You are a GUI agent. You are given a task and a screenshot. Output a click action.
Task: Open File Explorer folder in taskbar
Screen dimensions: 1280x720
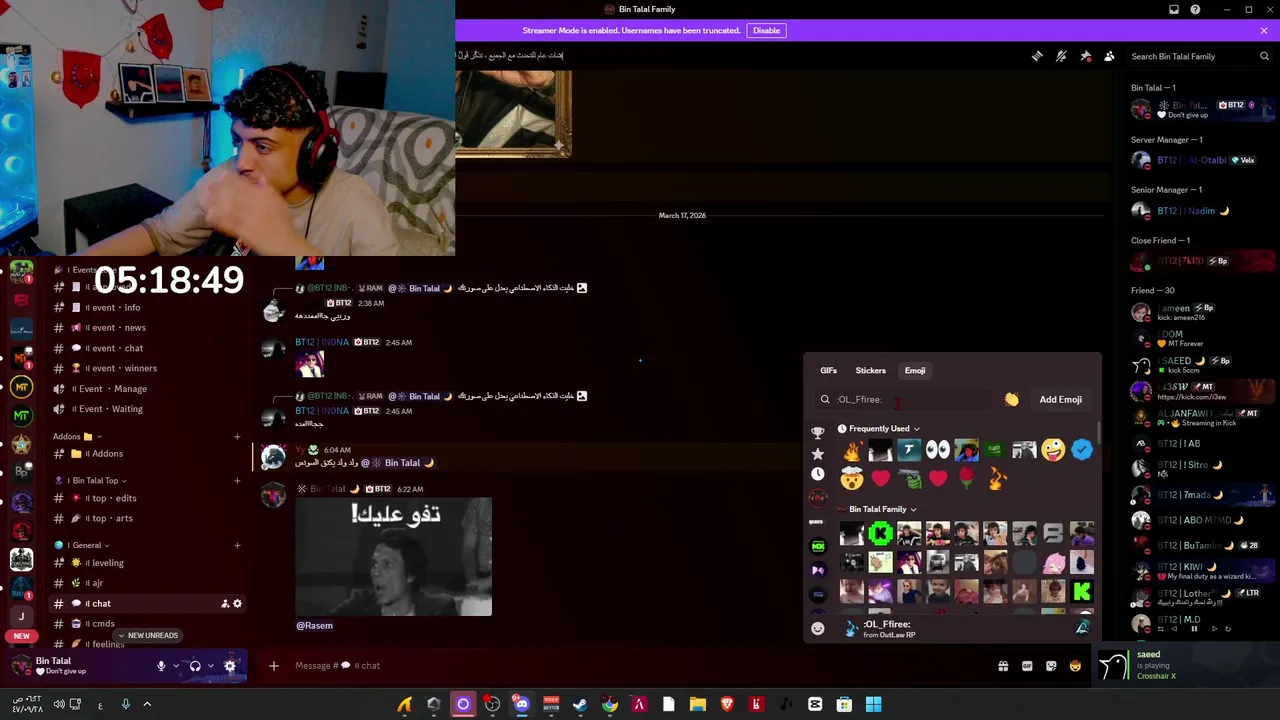pyautogui.click(x=698, y=705)
